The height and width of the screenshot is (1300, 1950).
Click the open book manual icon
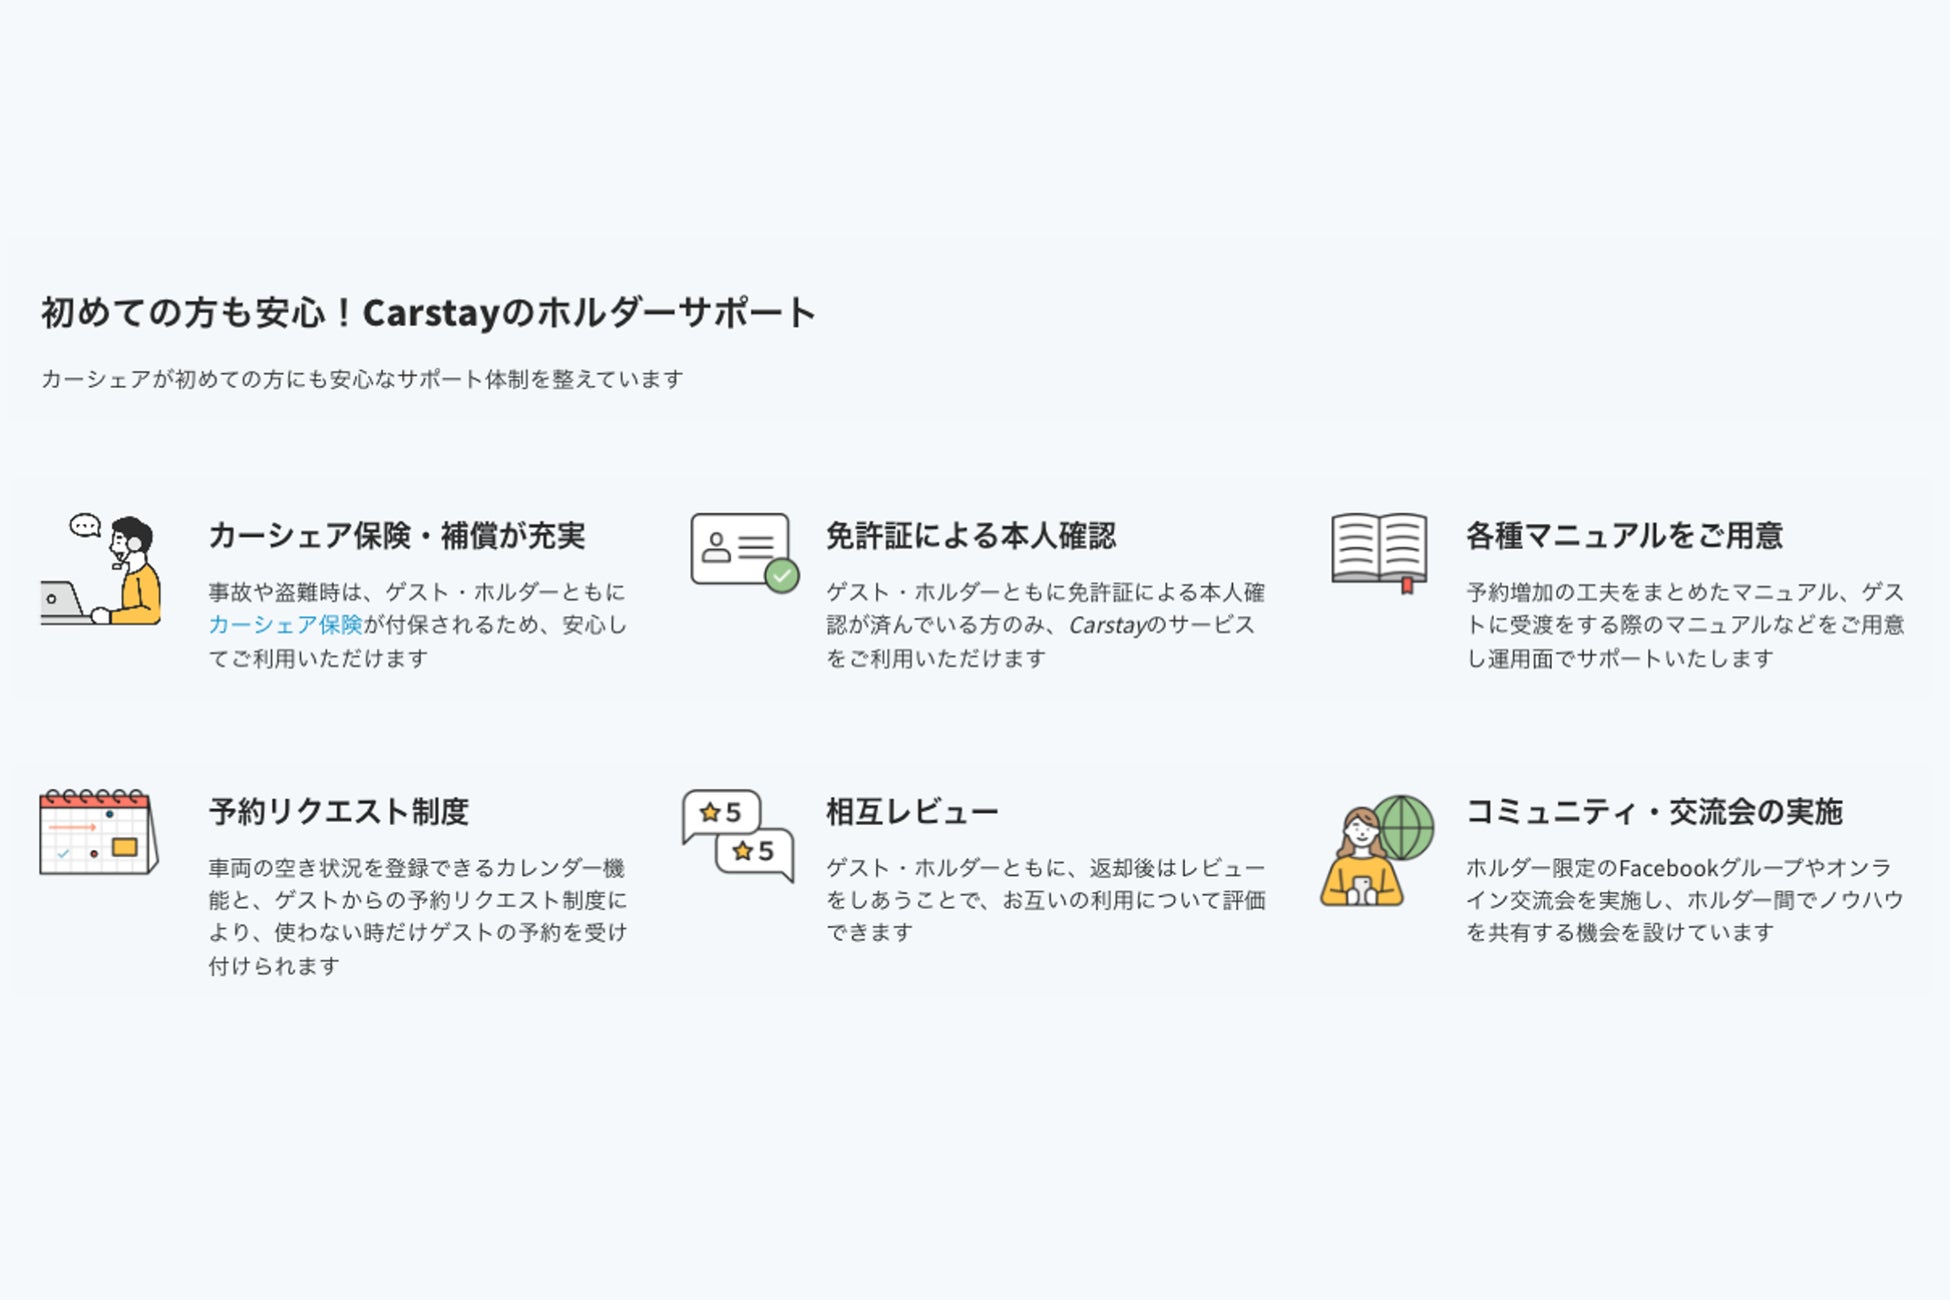pyautogui.click(x=1378, y=549)
